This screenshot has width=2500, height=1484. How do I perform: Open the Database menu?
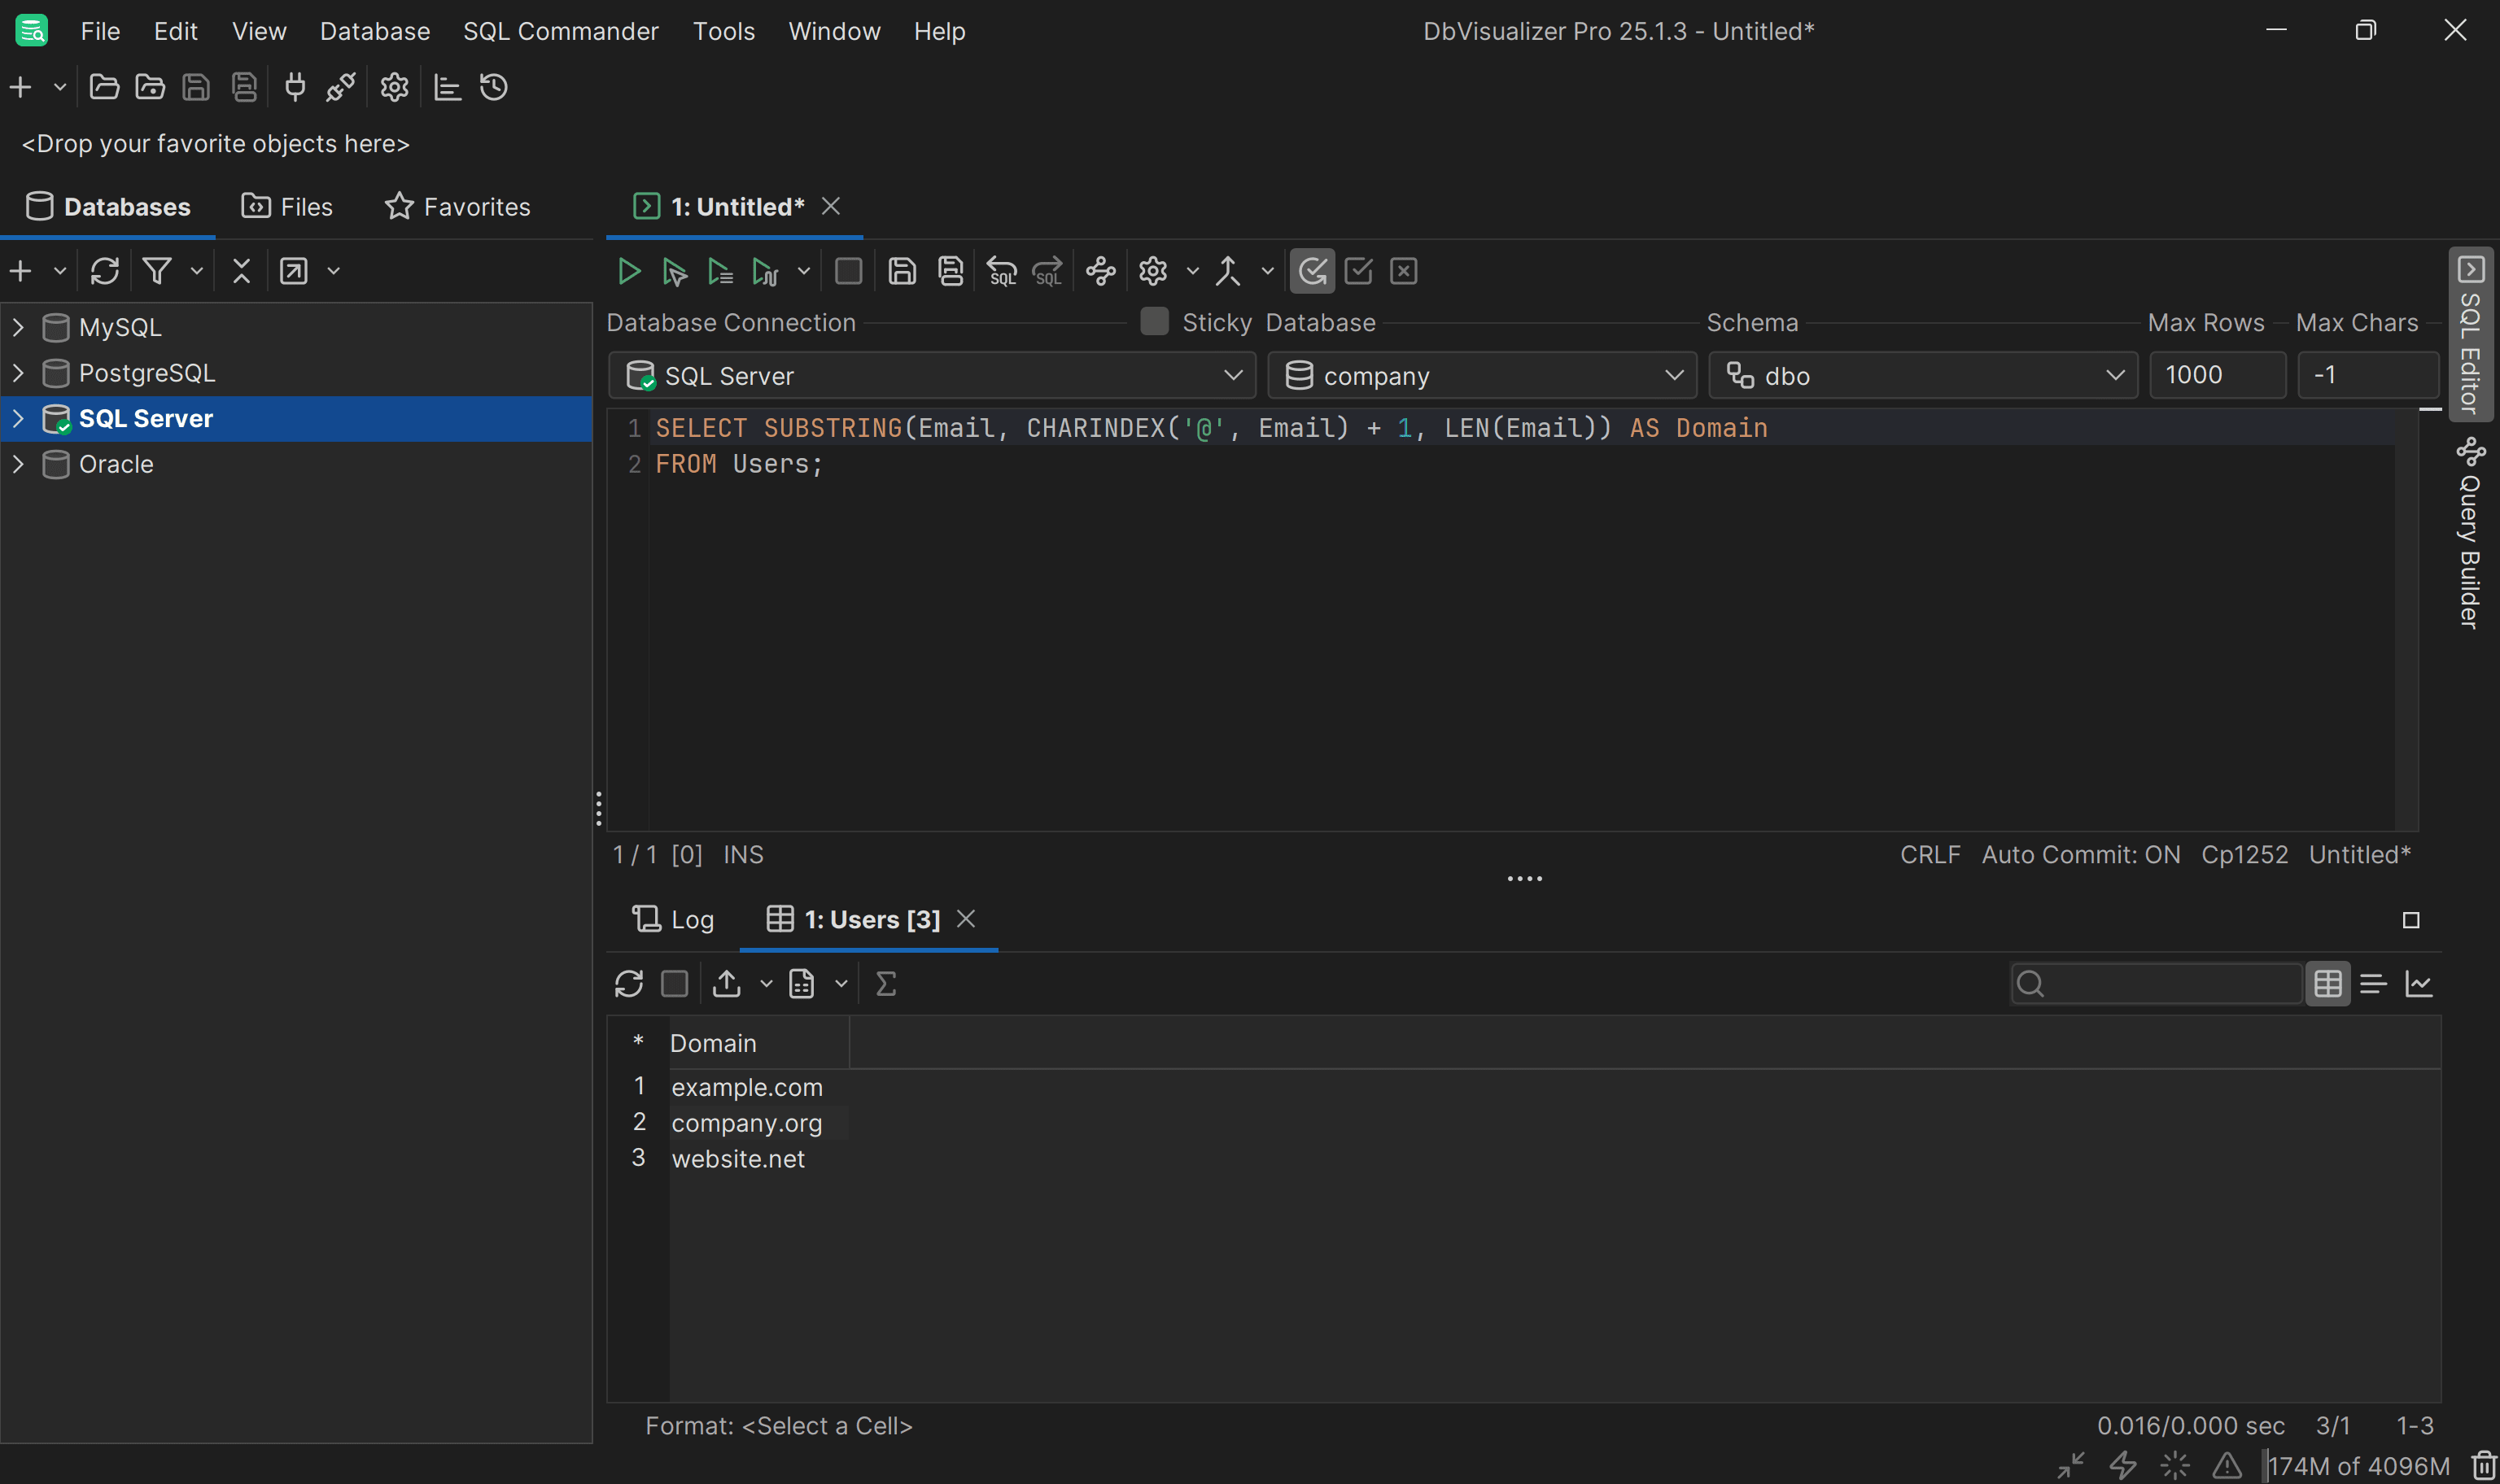(375, 31)
